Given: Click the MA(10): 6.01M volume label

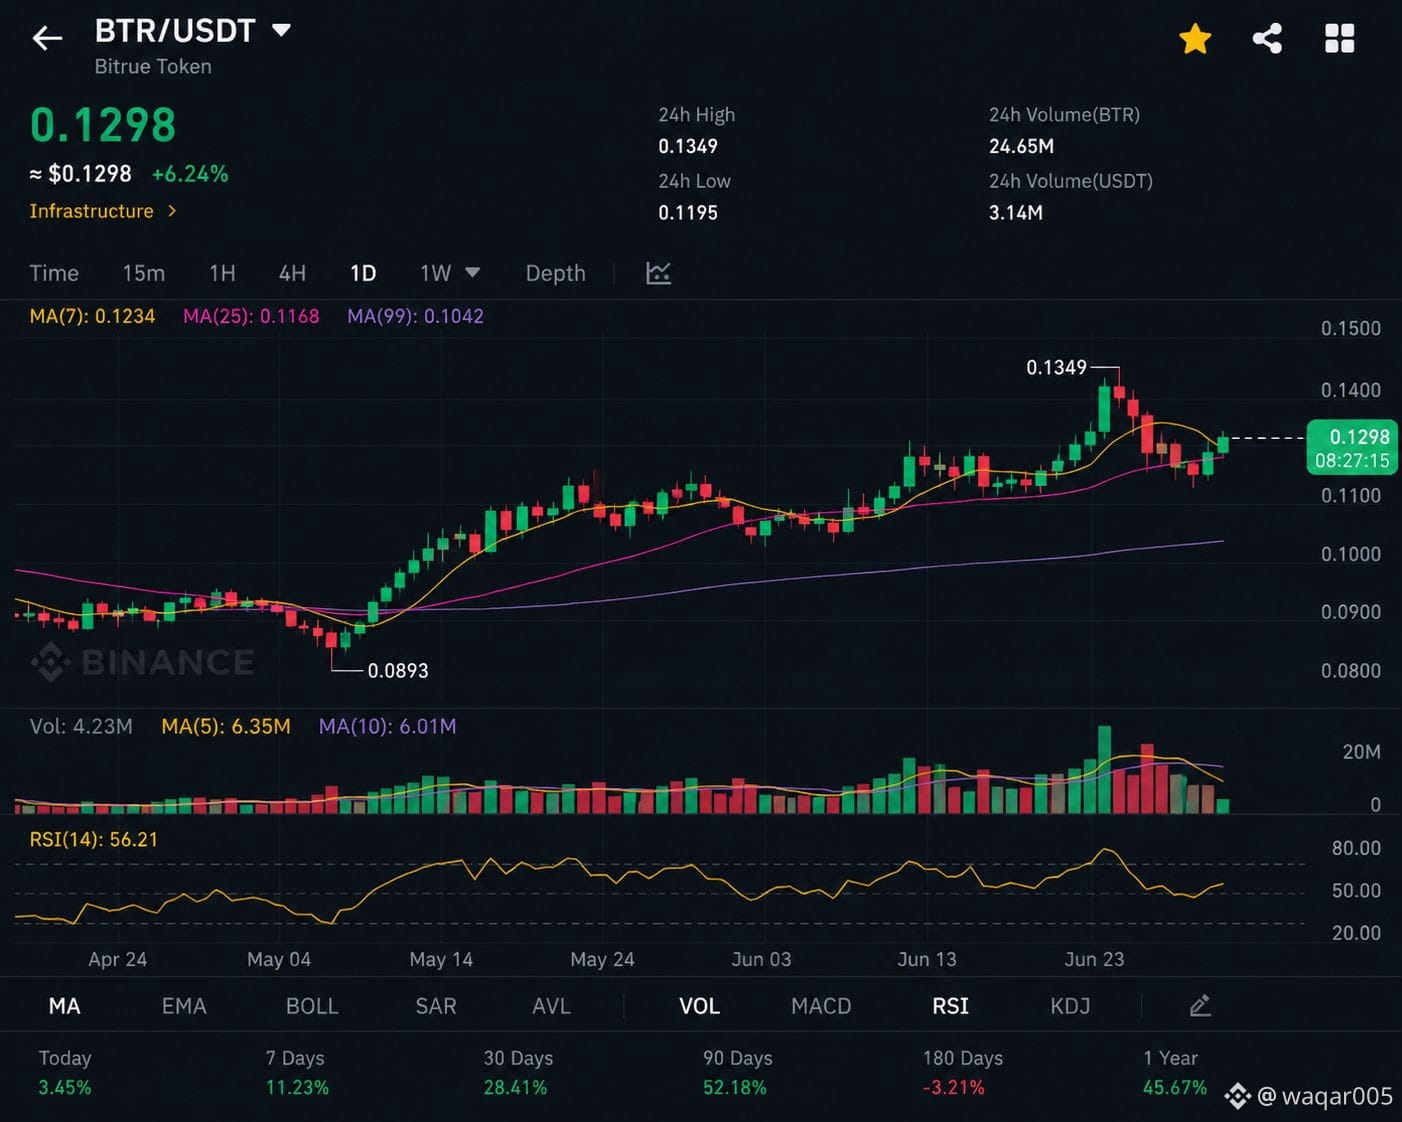Looking at the screenshot, I should (x=387, y=726).
